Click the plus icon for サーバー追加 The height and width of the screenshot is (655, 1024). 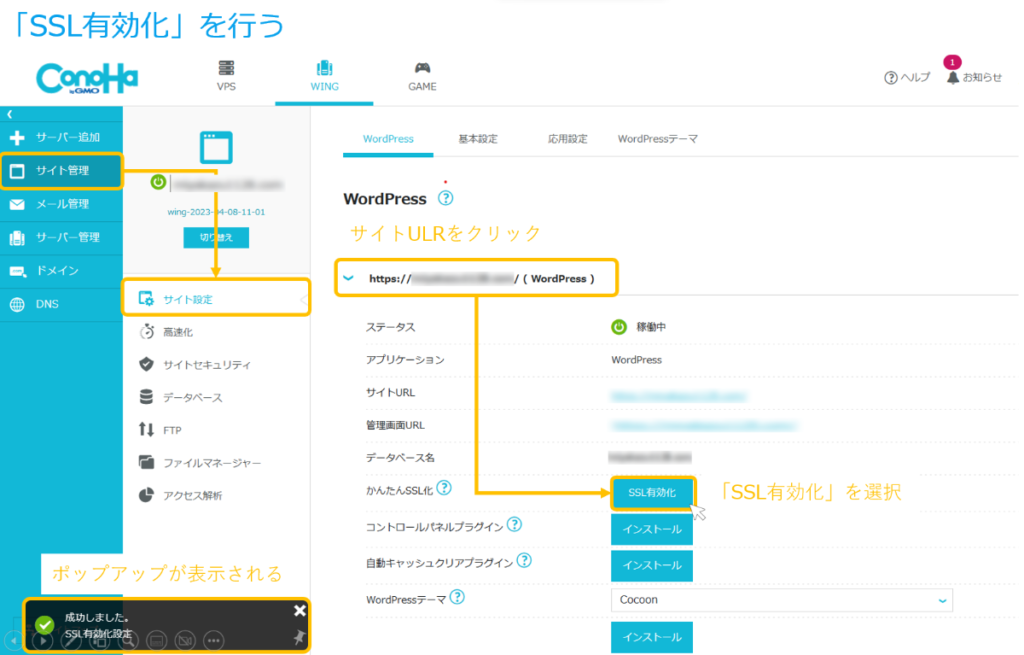(x=18, y=138)
